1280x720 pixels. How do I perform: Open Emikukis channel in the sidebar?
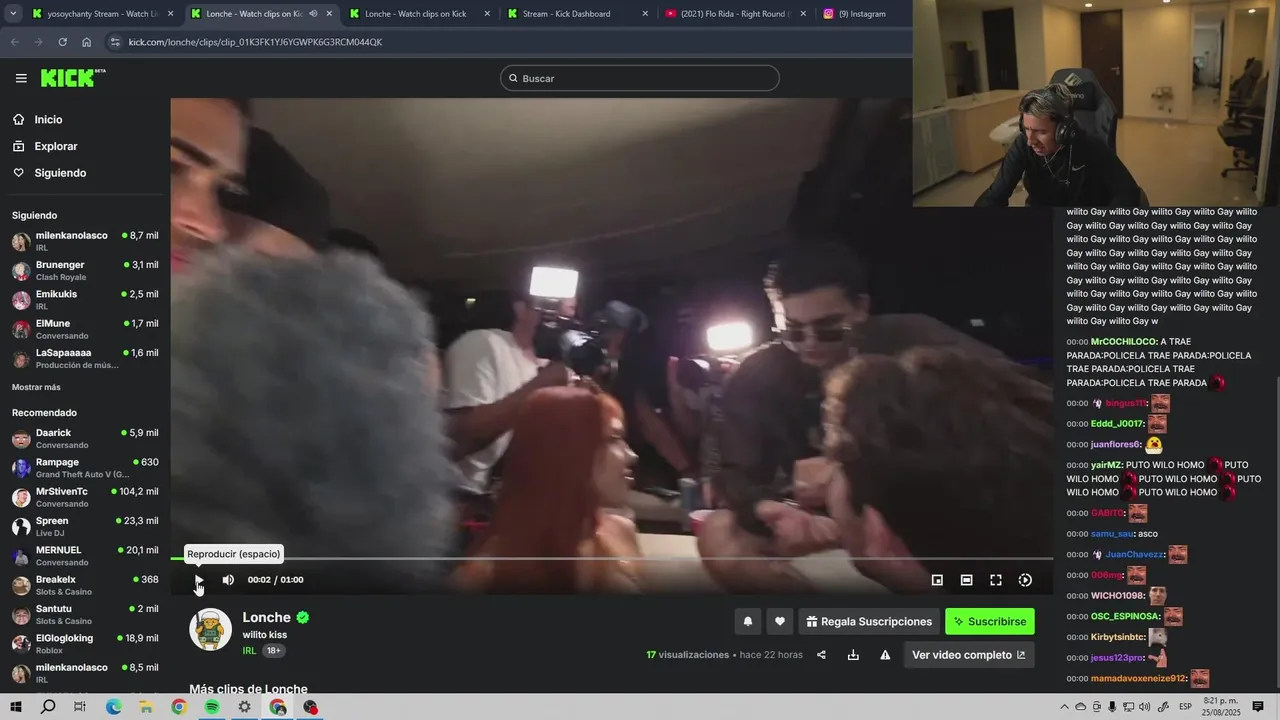tap(85, 300)
